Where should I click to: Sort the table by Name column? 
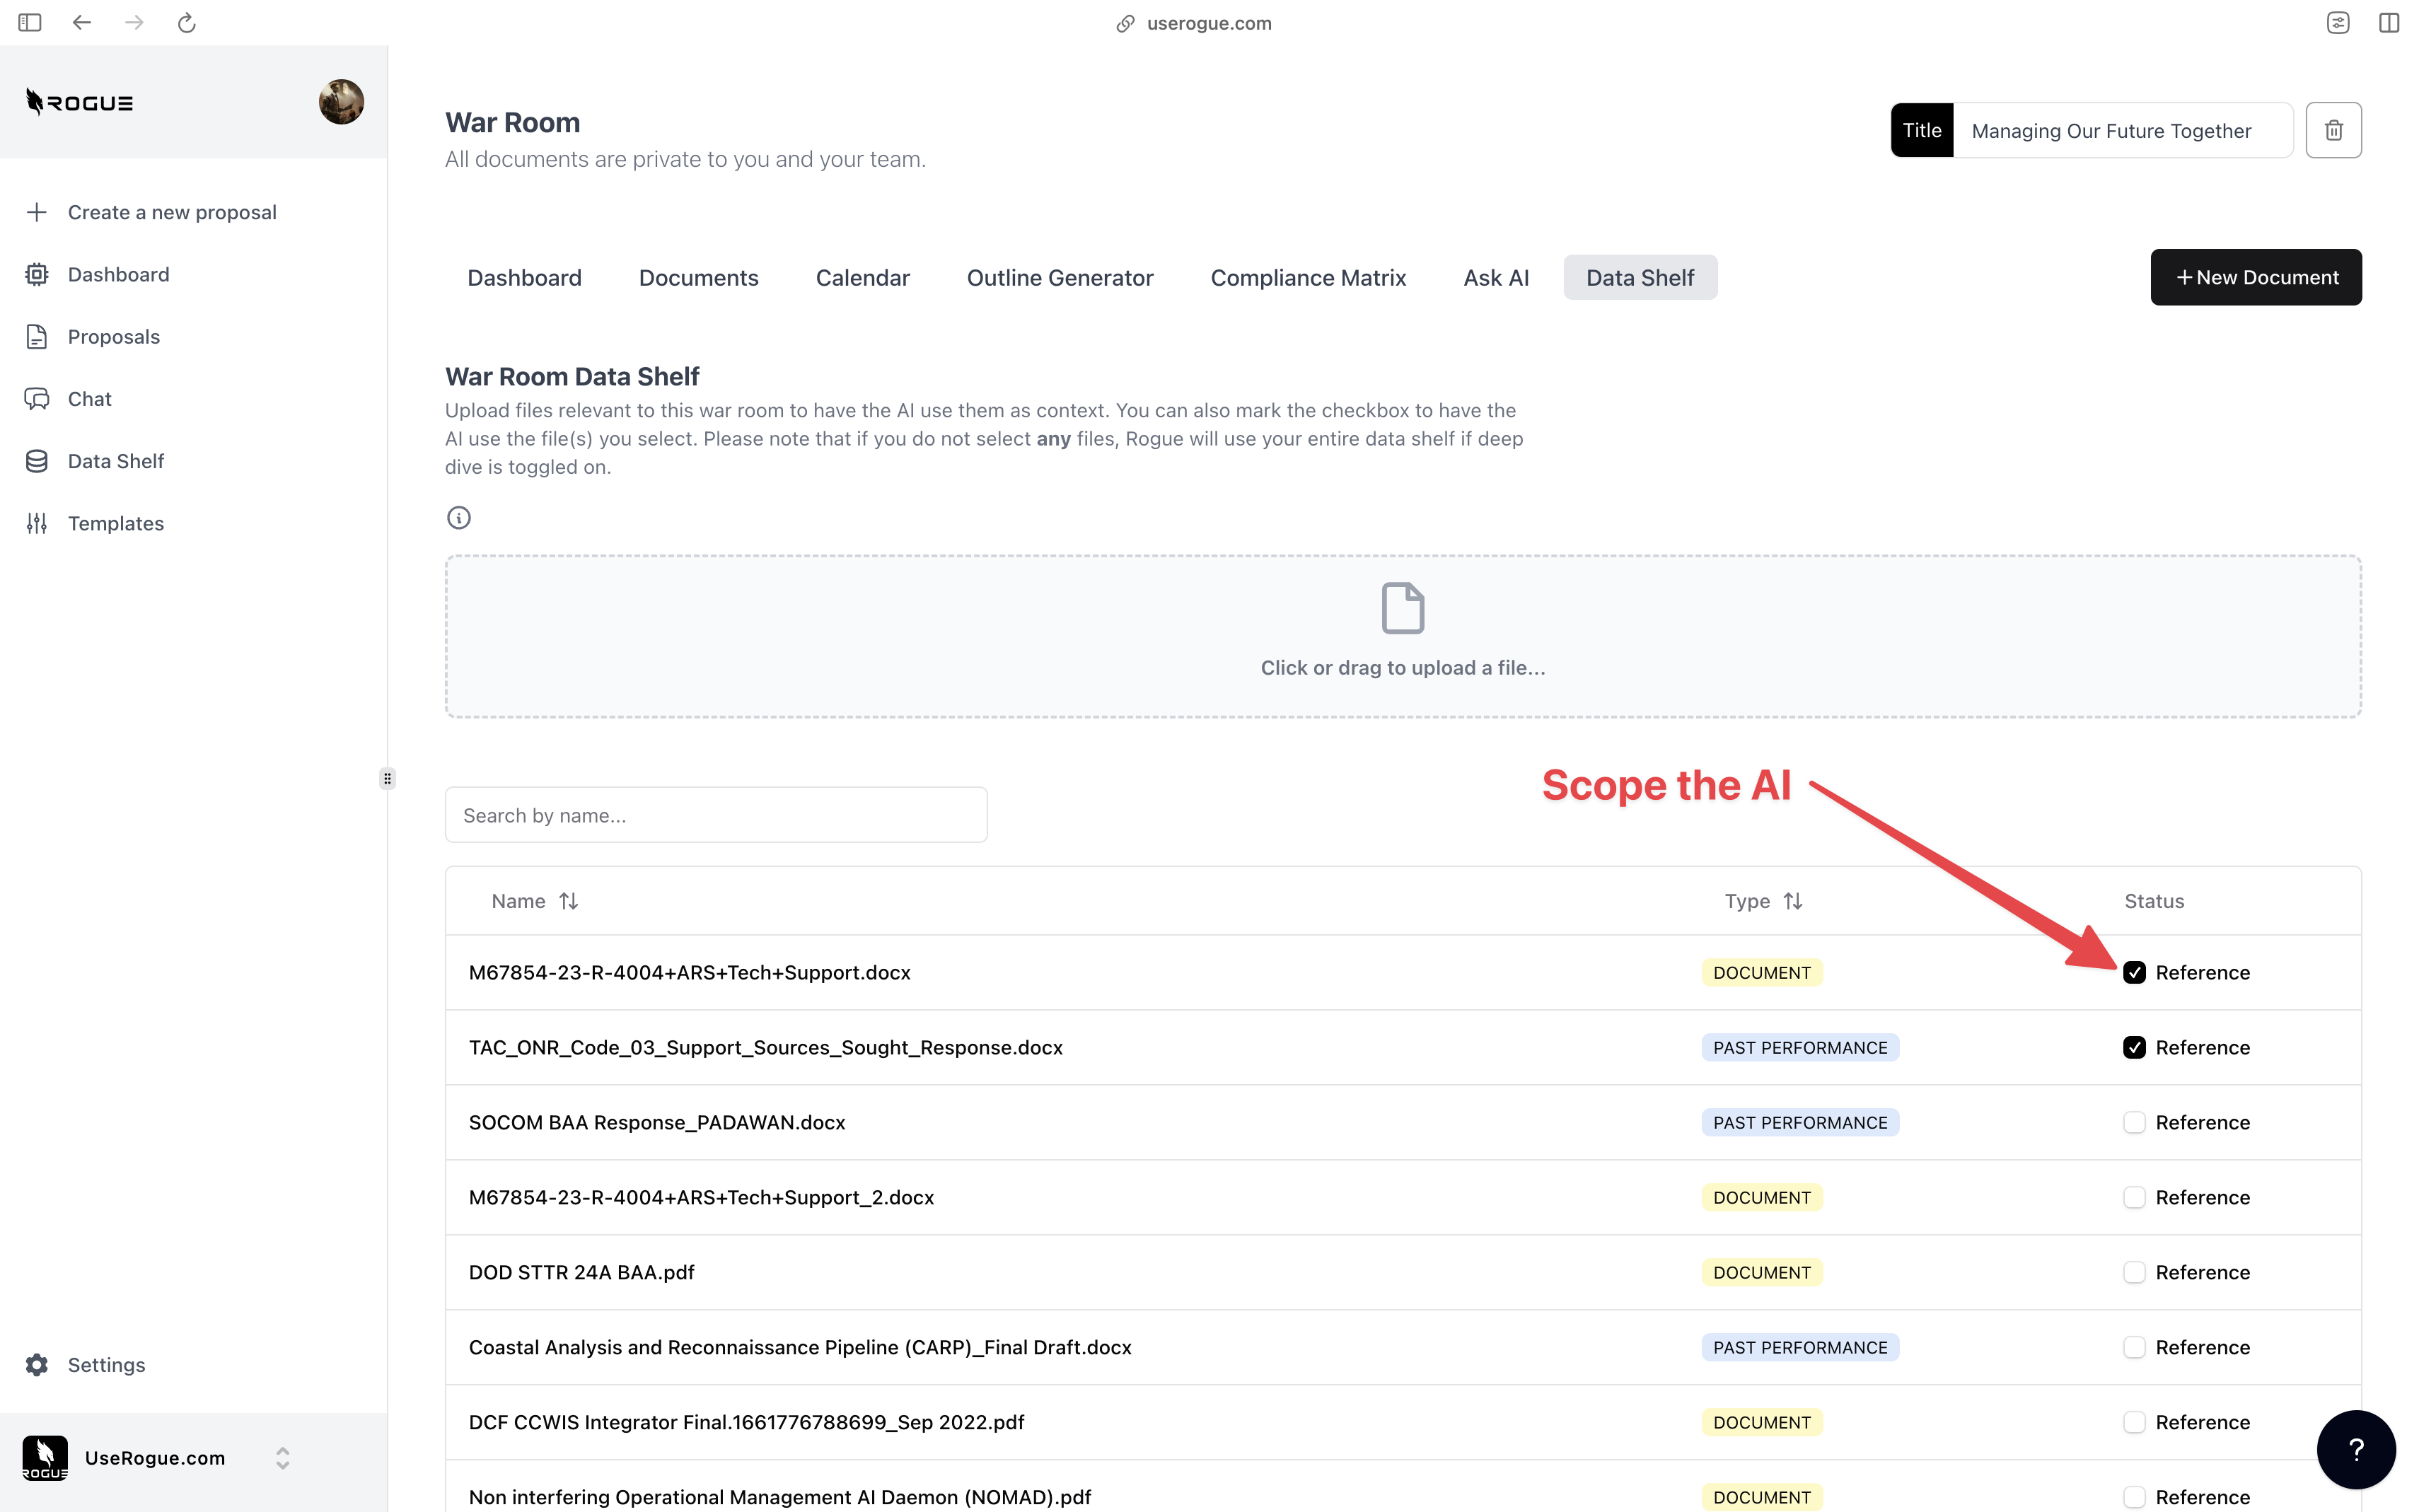[568, 901]
